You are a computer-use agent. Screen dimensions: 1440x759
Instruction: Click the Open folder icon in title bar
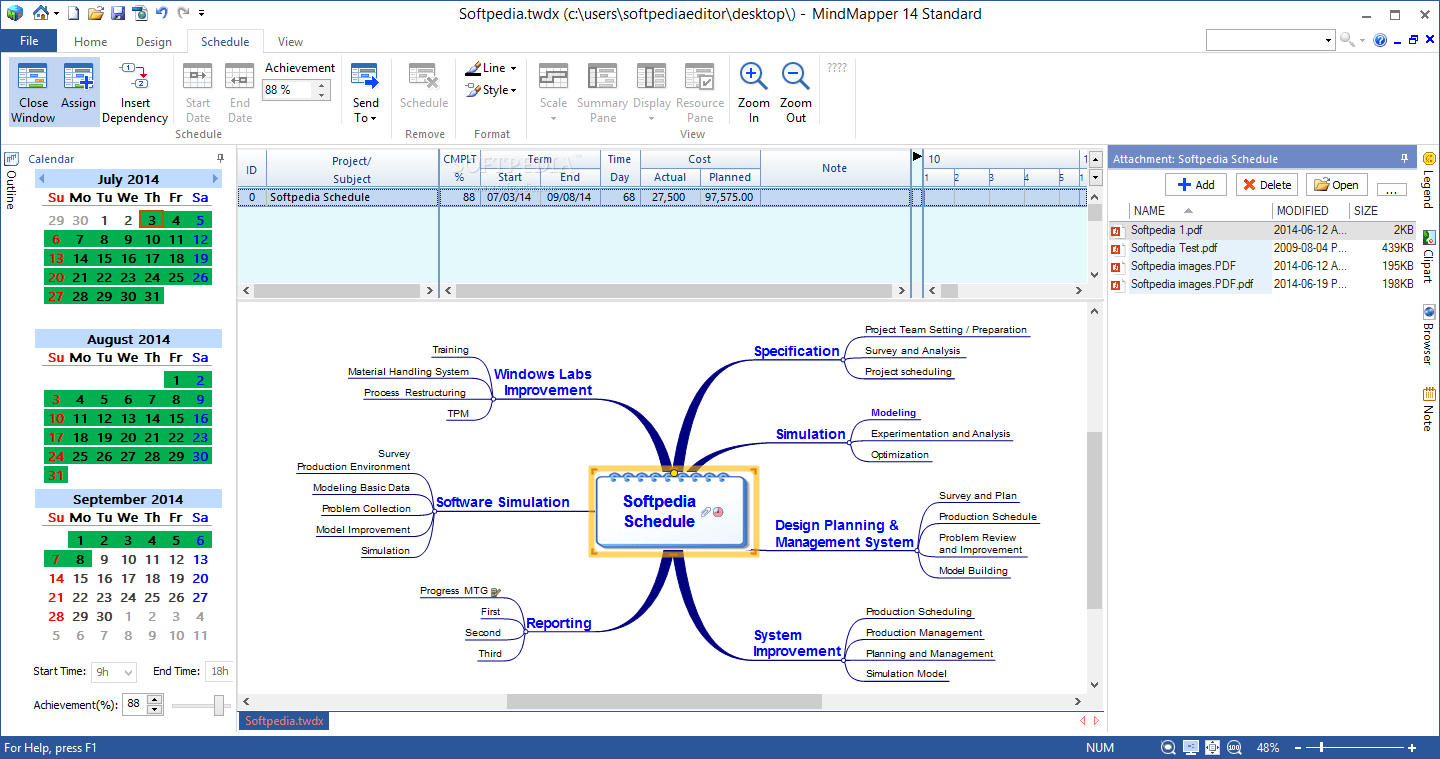96,13
